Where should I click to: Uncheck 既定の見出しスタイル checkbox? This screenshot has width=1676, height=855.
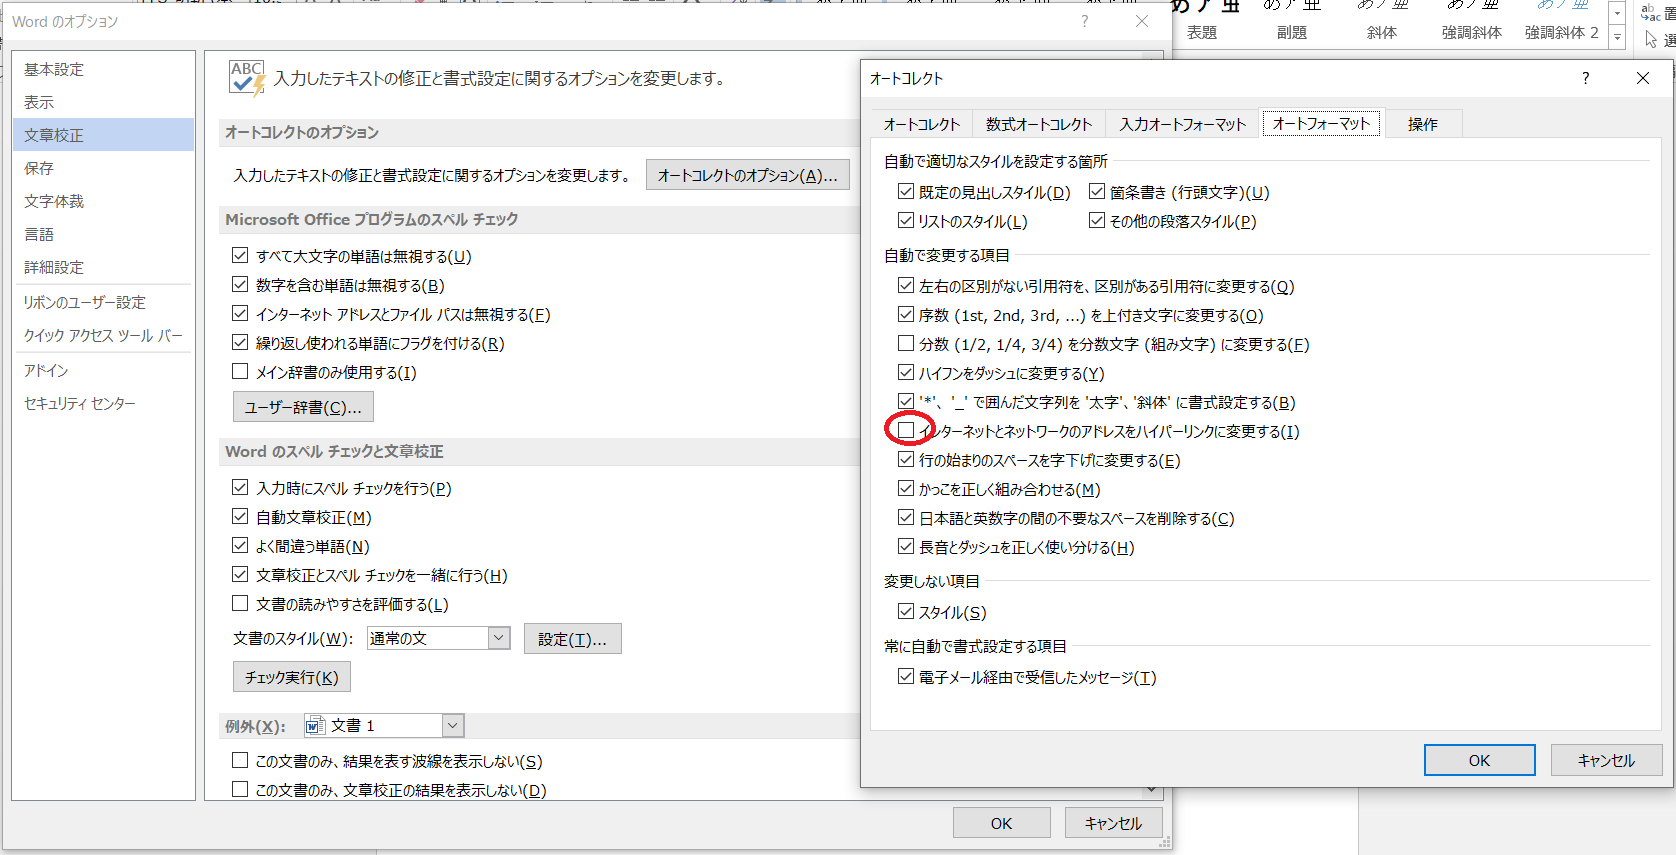pos(906,192)
